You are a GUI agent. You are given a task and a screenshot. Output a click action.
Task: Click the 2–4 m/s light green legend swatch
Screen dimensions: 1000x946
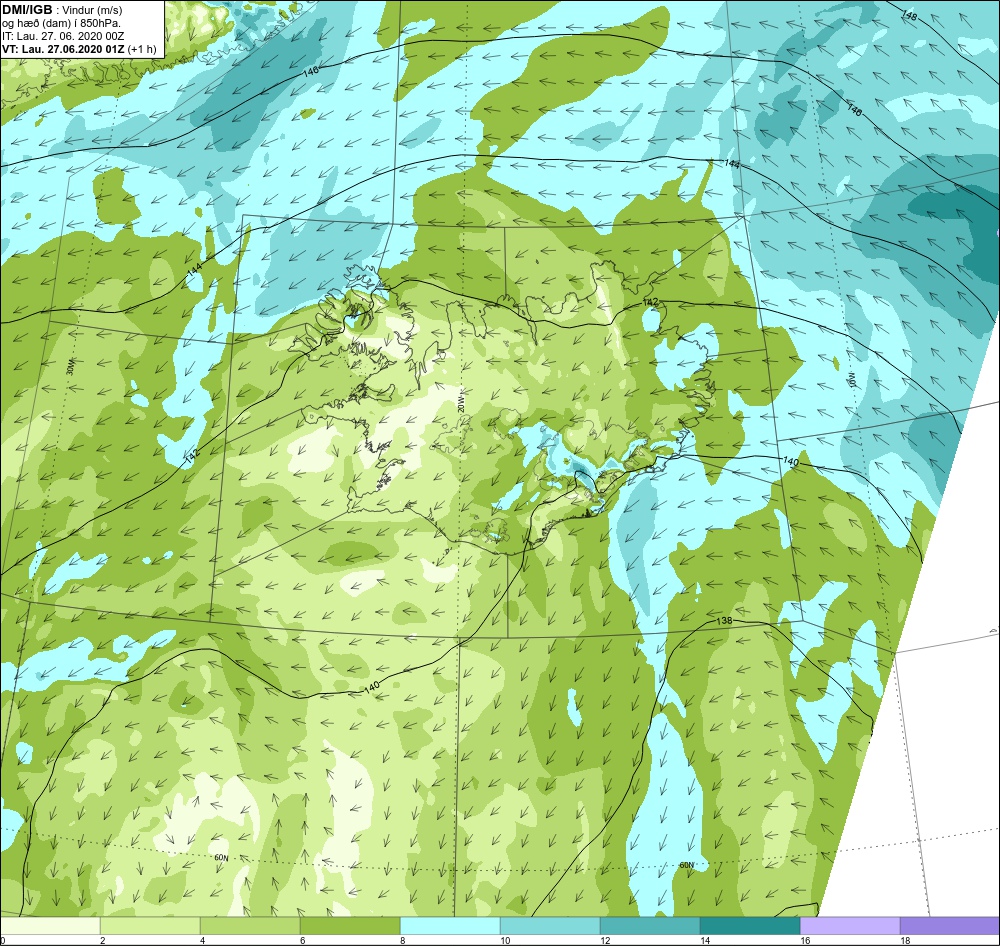(x=150, y=926)
